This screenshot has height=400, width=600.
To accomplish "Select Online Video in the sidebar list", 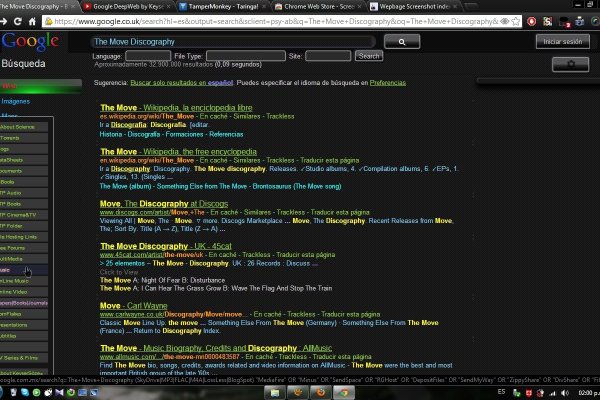I will [x=24, y=292].
